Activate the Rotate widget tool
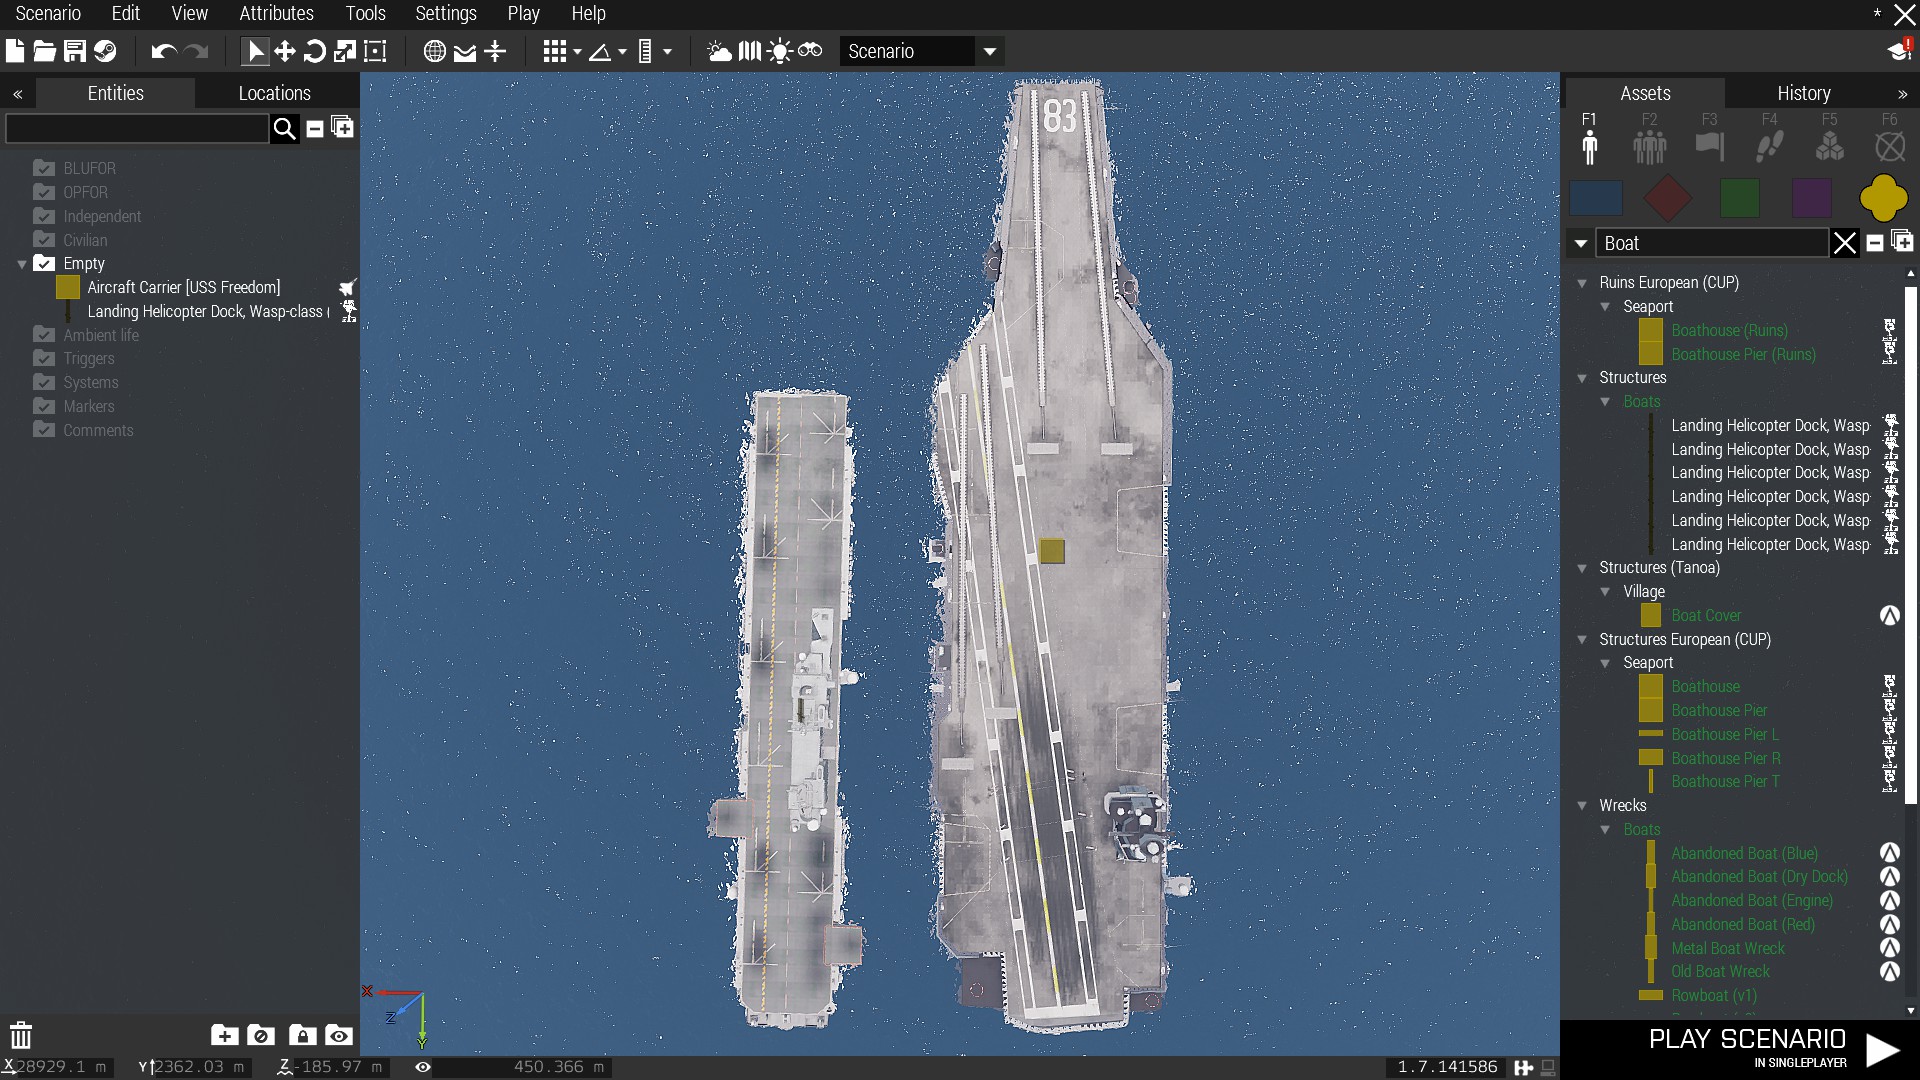The width and height of the screenshot is (1920, 1080). coord(315,51)
